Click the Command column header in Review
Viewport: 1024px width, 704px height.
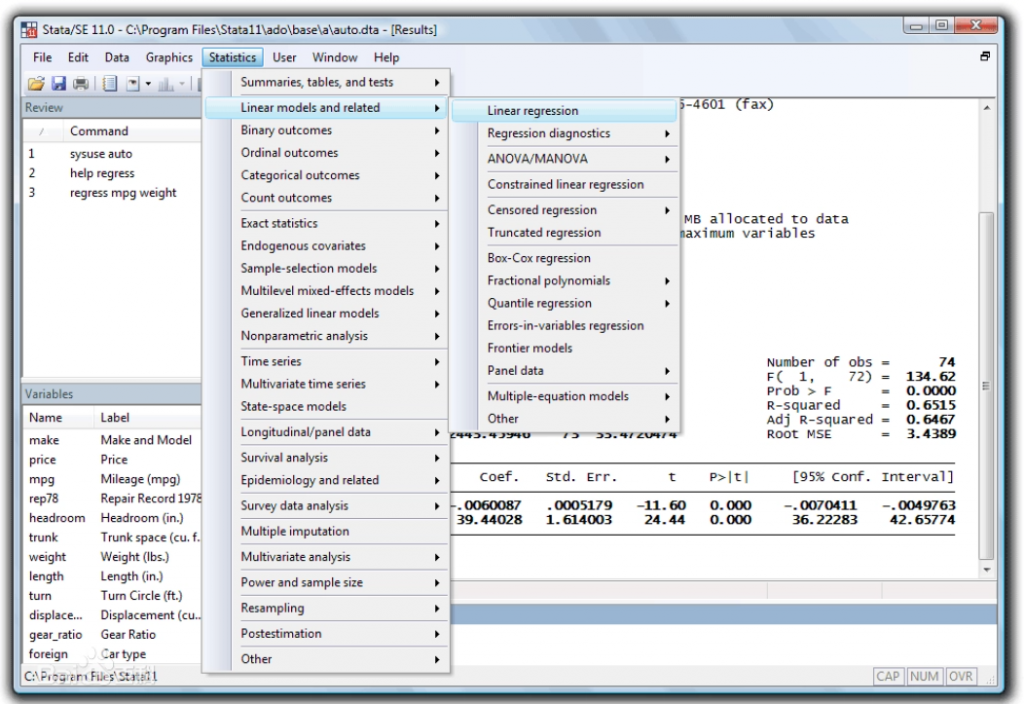(131, 131)
